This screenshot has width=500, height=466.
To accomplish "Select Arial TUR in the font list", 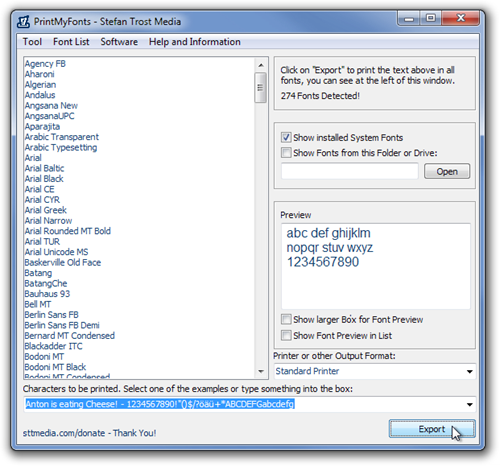I will point(42,241).
